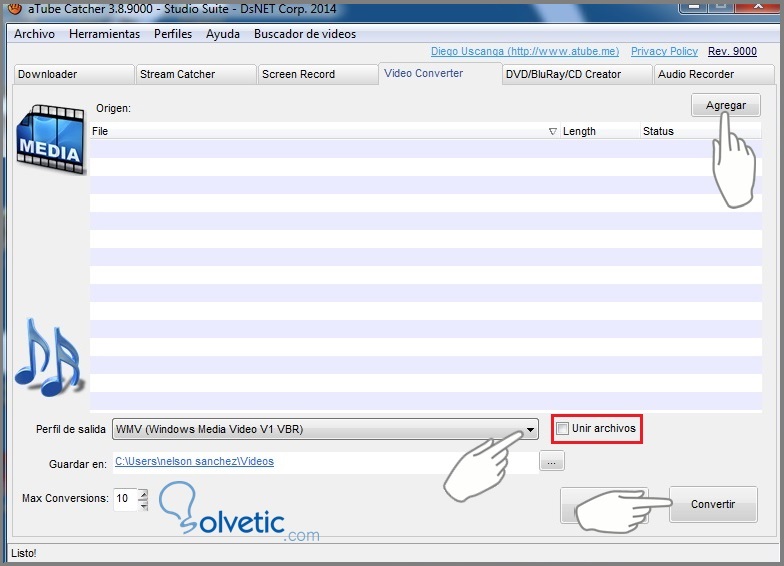
Task: Open Buscador de videos menu
Action: tap(305, 34)
